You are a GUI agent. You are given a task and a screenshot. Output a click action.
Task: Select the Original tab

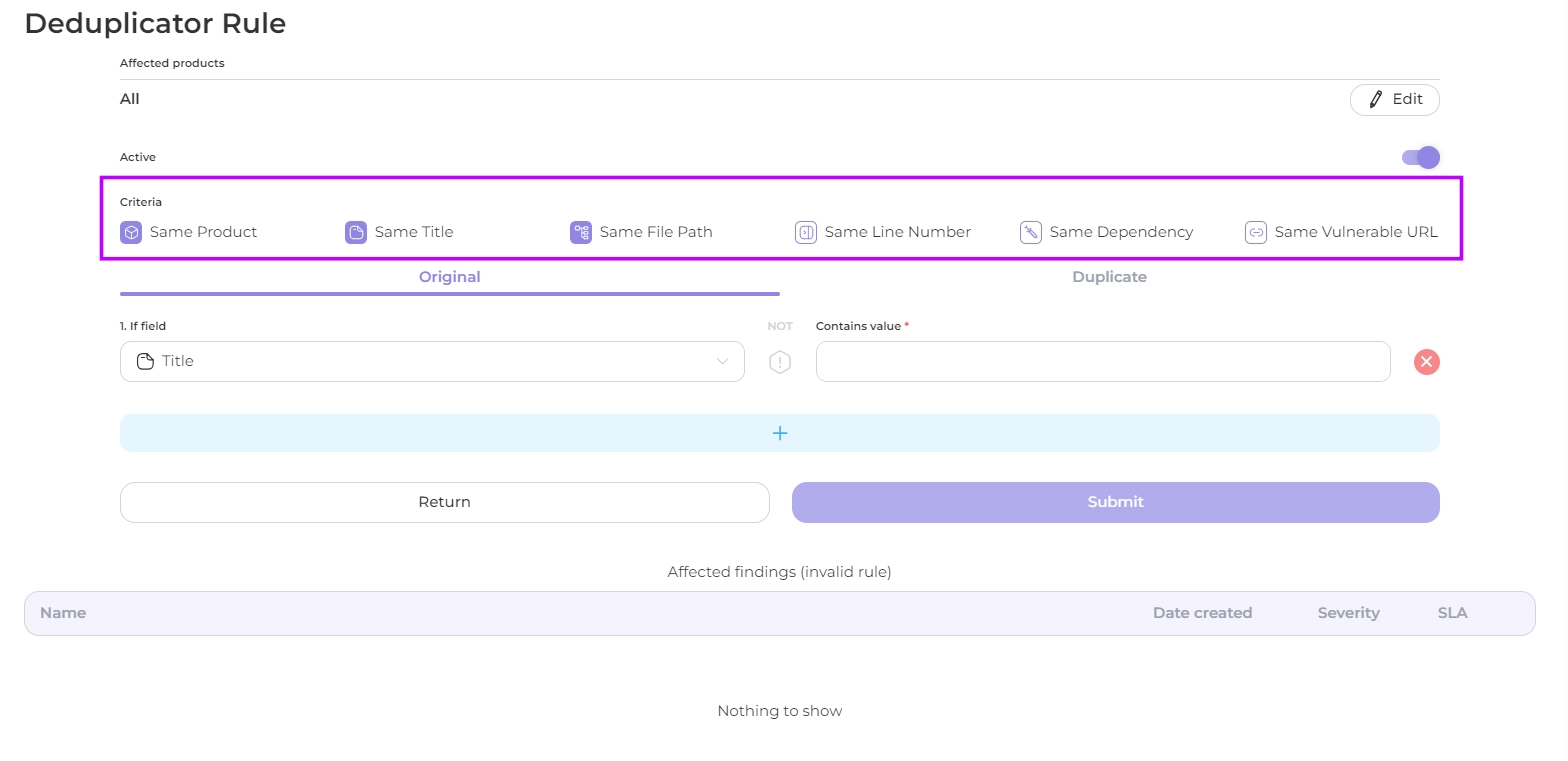(449, 277)
